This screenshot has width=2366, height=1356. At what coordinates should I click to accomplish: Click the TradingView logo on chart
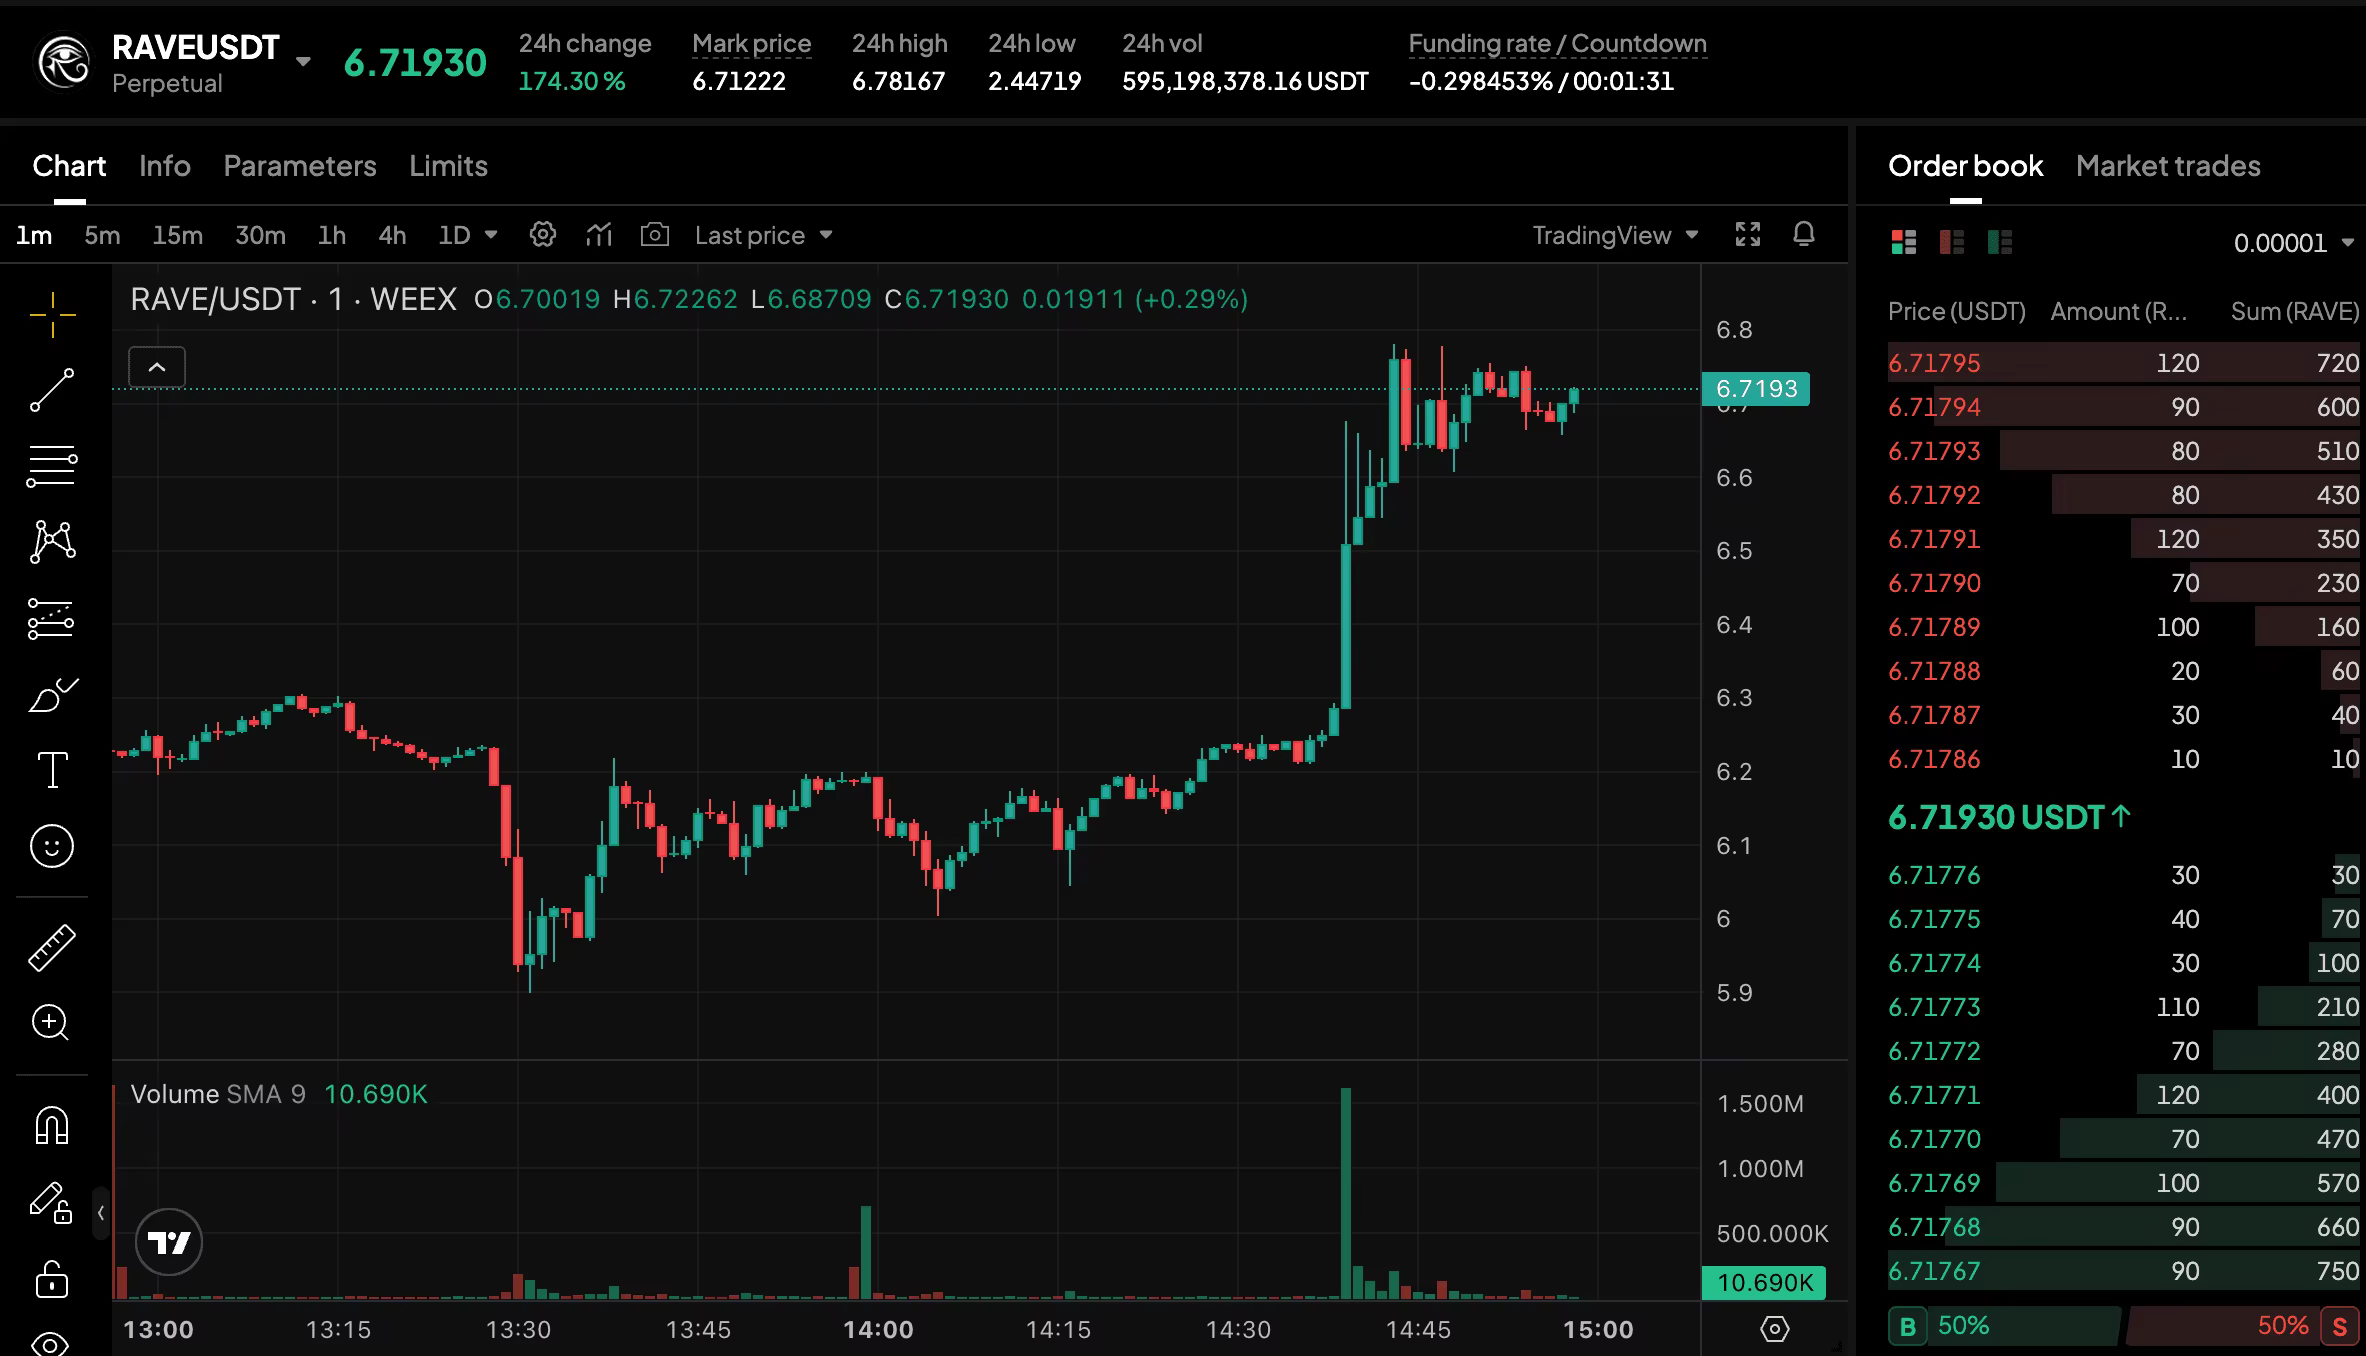pyautogui.click(x=169, y=1242)
